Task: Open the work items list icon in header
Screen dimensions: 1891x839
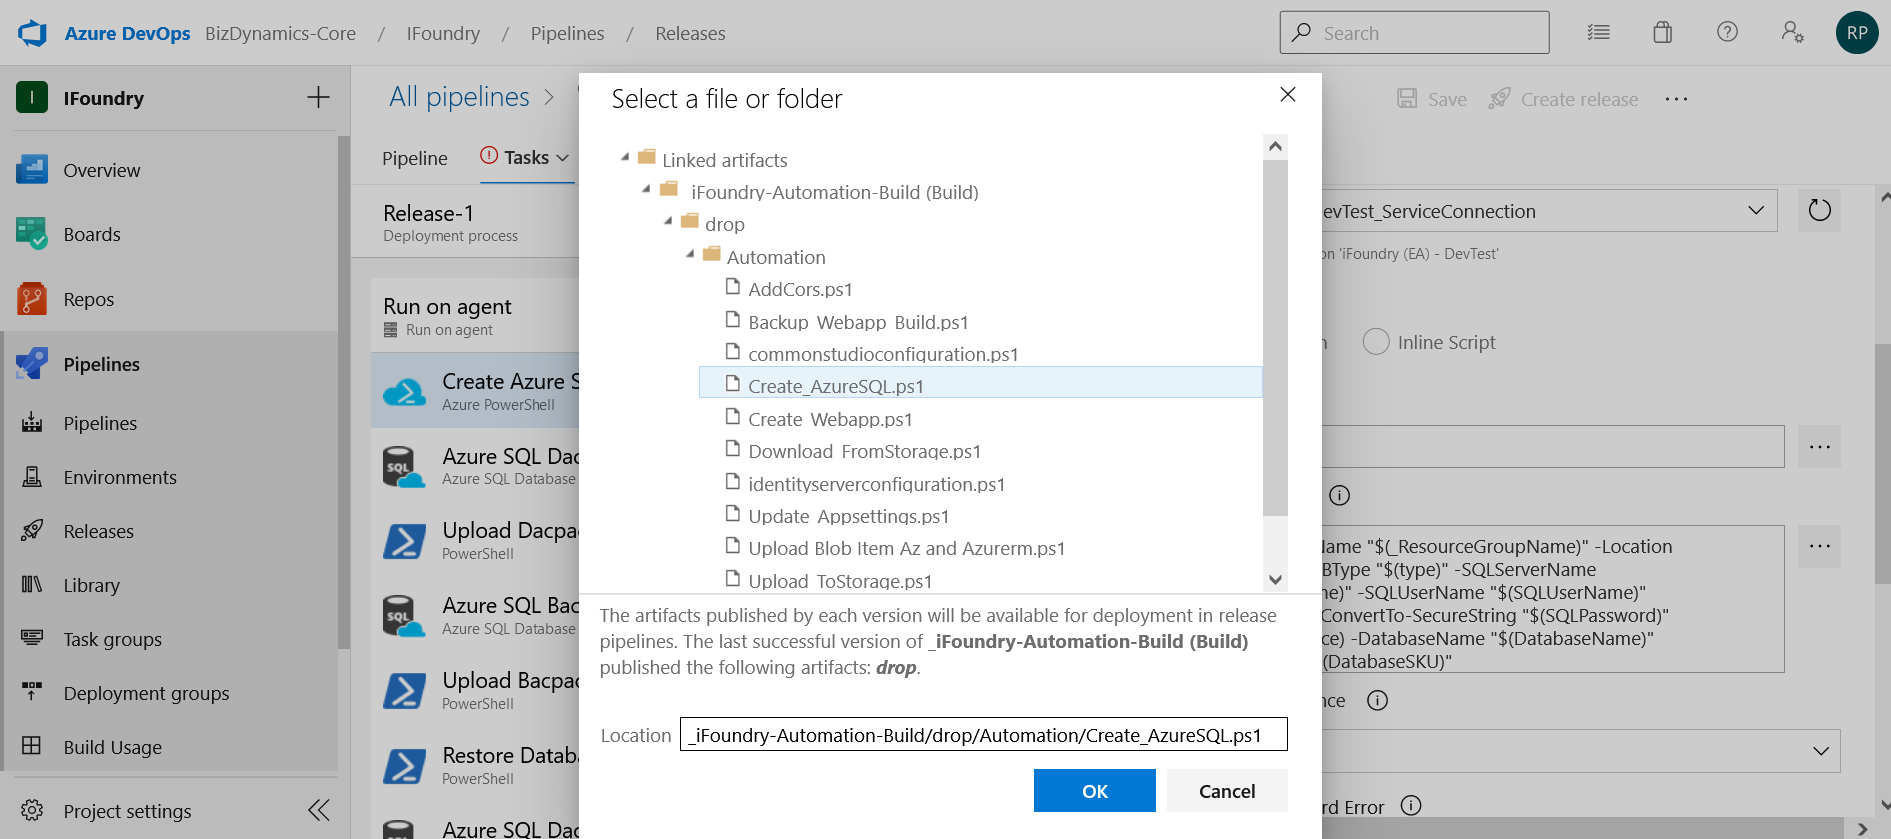Action: pyautogui.click(x=1599, y=33)
